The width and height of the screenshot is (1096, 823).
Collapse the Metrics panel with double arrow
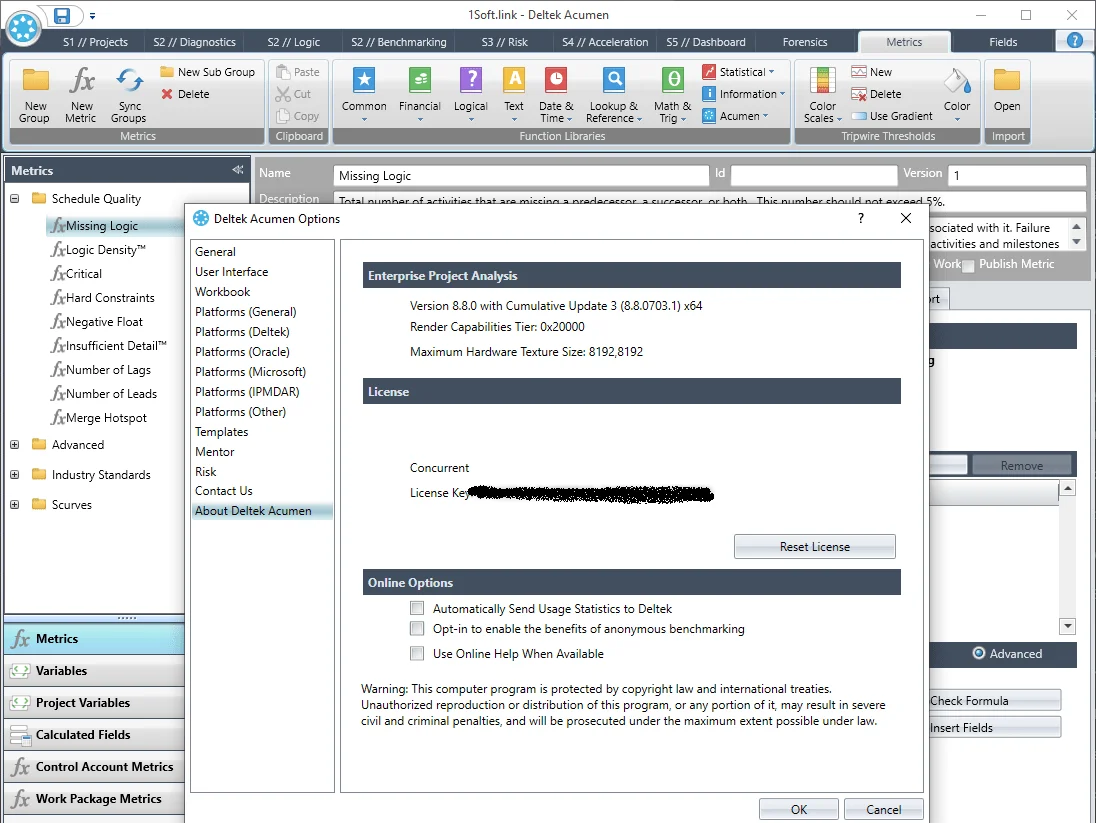[238, 170]
